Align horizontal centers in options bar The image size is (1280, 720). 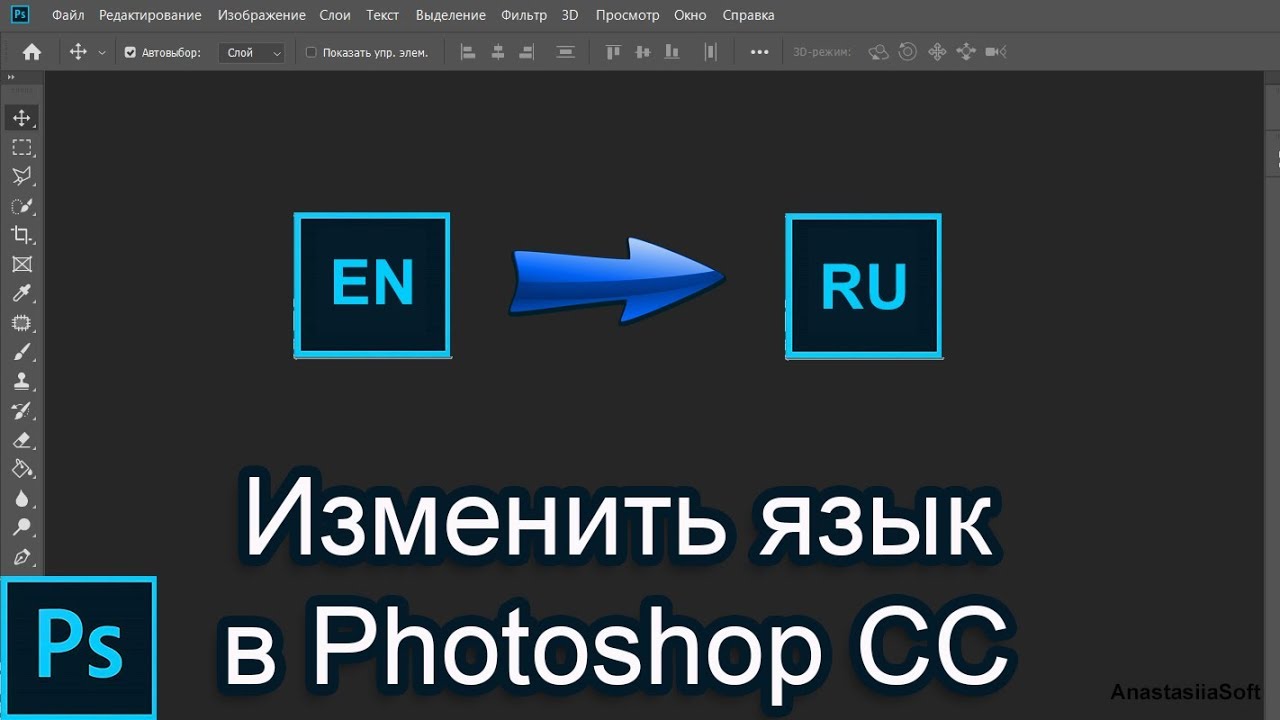[x=497, y=52]
